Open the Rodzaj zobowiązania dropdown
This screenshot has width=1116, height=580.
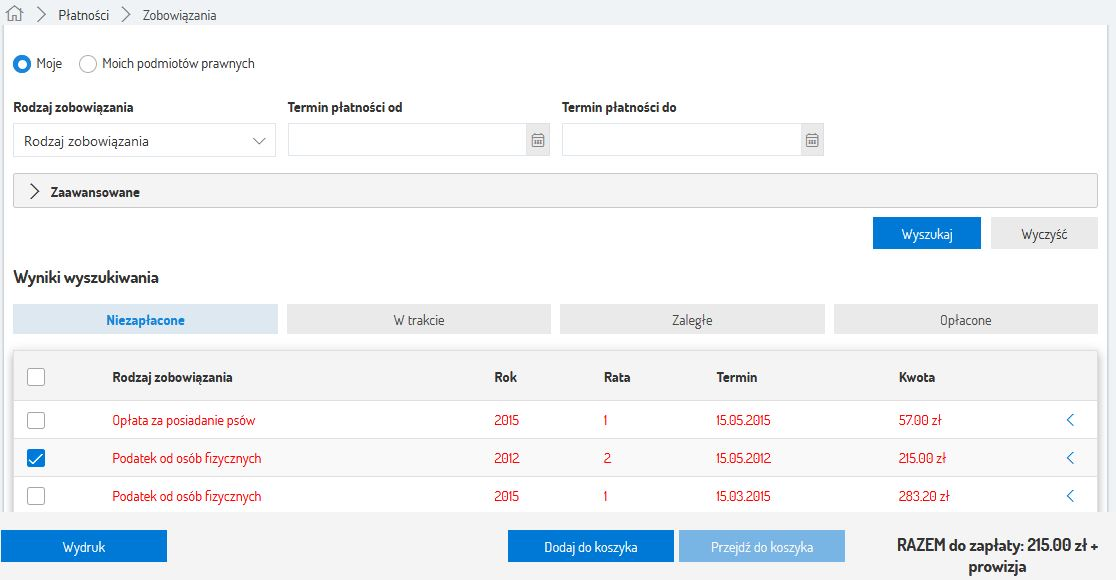(x=144, y=141)
